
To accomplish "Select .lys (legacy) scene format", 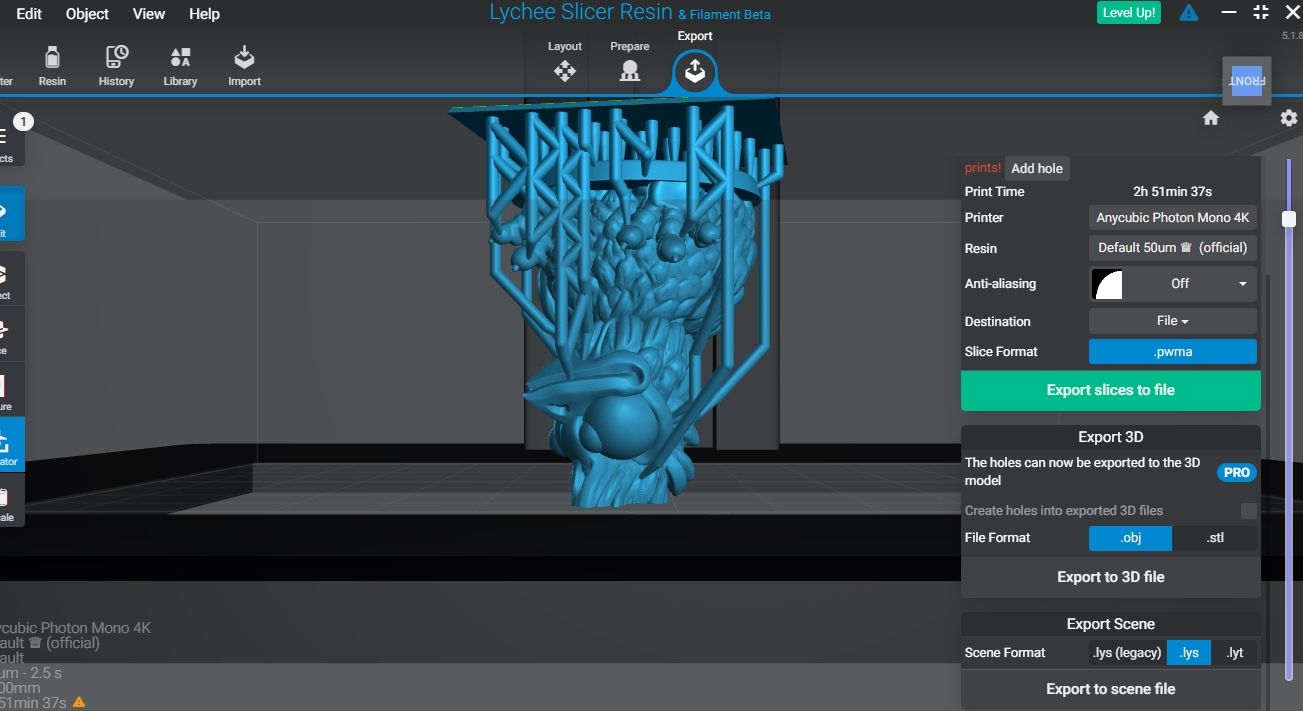I will click(x=1127, y=653).
